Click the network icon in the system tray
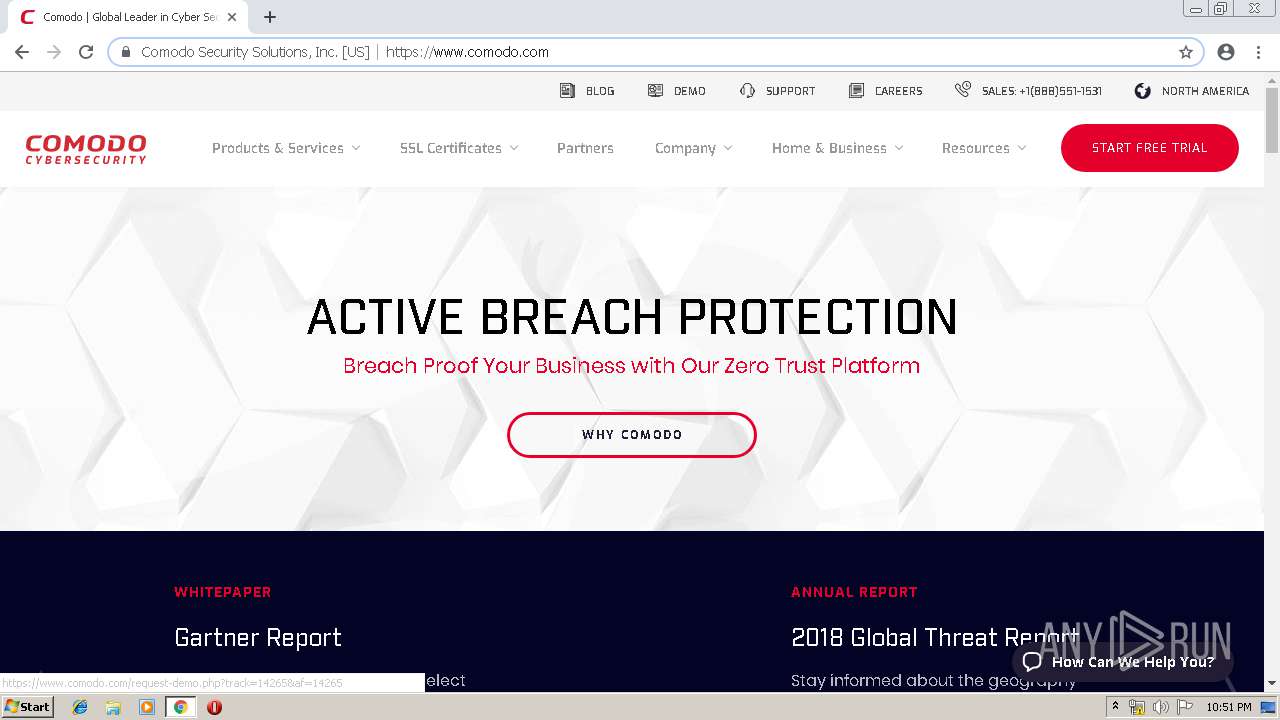This screenshot has height=720, width=1280. (x=1137, y=707)
